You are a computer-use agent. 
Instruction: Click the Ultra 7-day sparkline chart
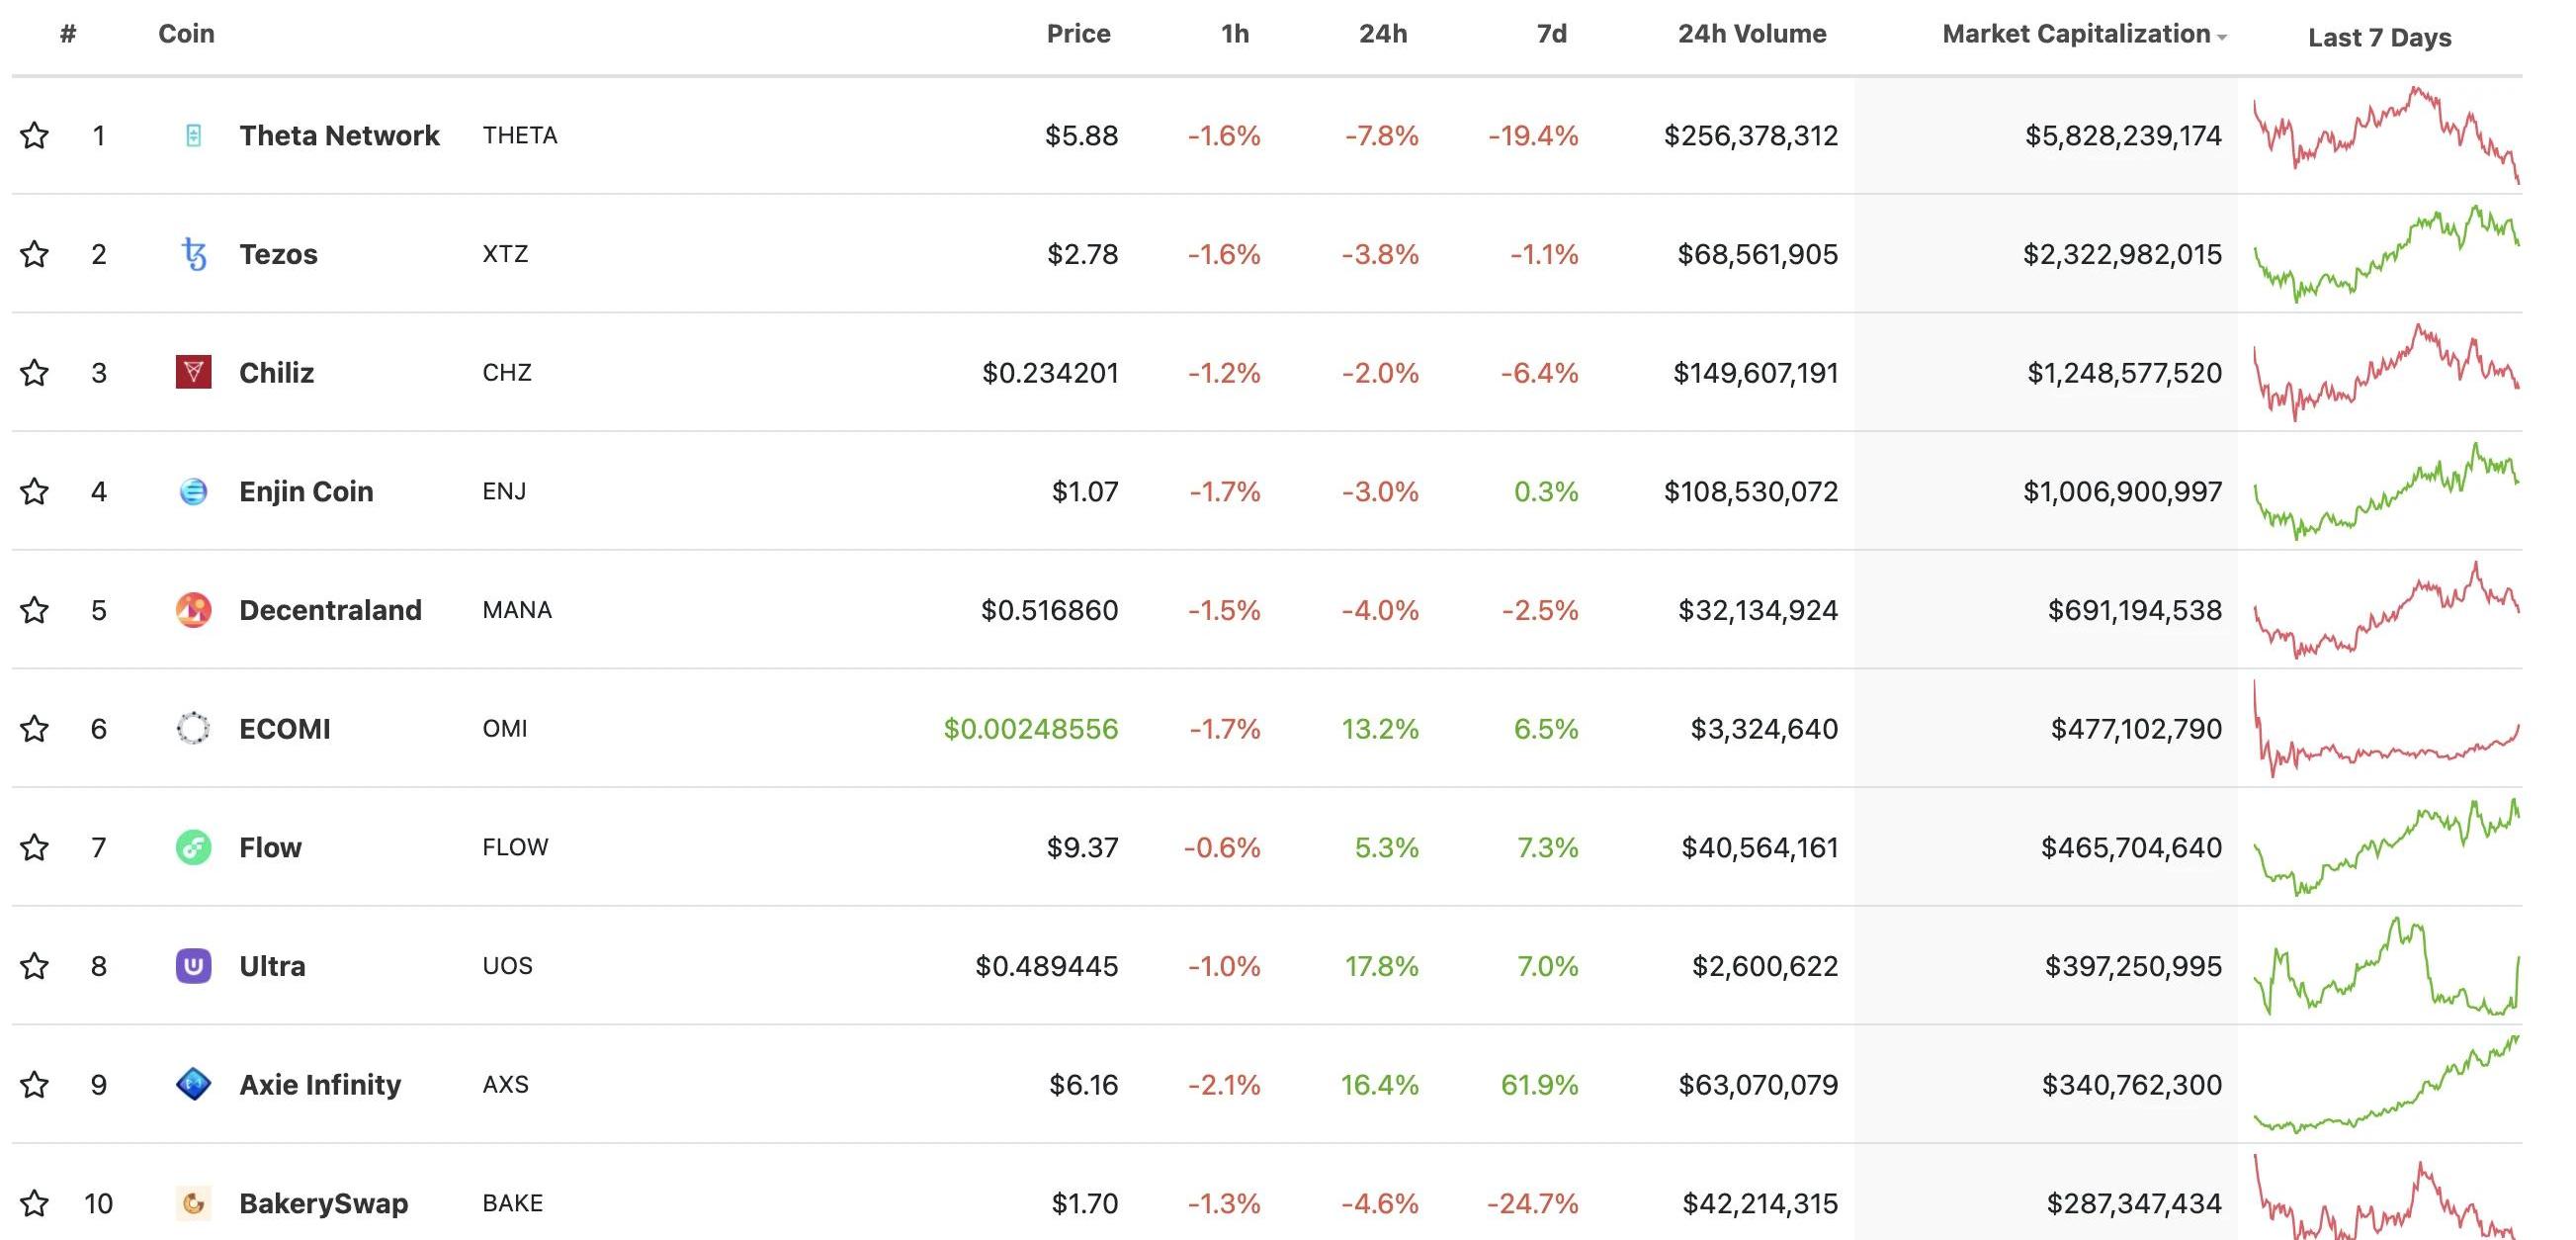2386,966
